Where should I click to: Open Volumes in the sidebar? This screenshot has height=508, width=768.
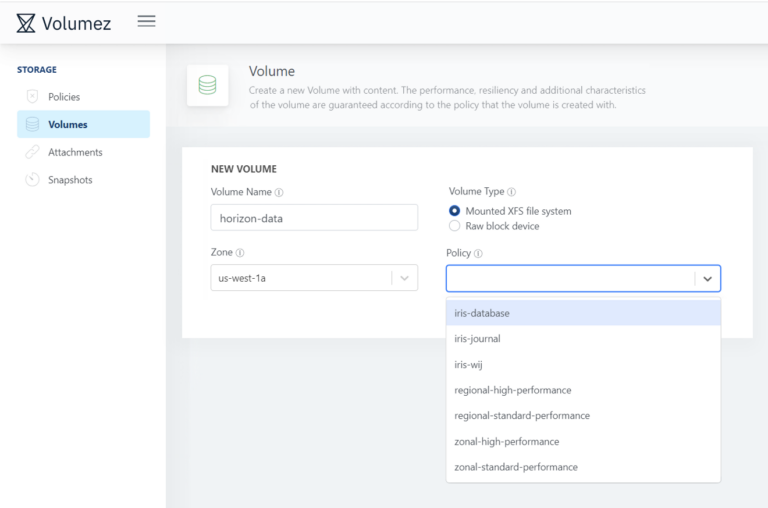click(x=68, y=125)
